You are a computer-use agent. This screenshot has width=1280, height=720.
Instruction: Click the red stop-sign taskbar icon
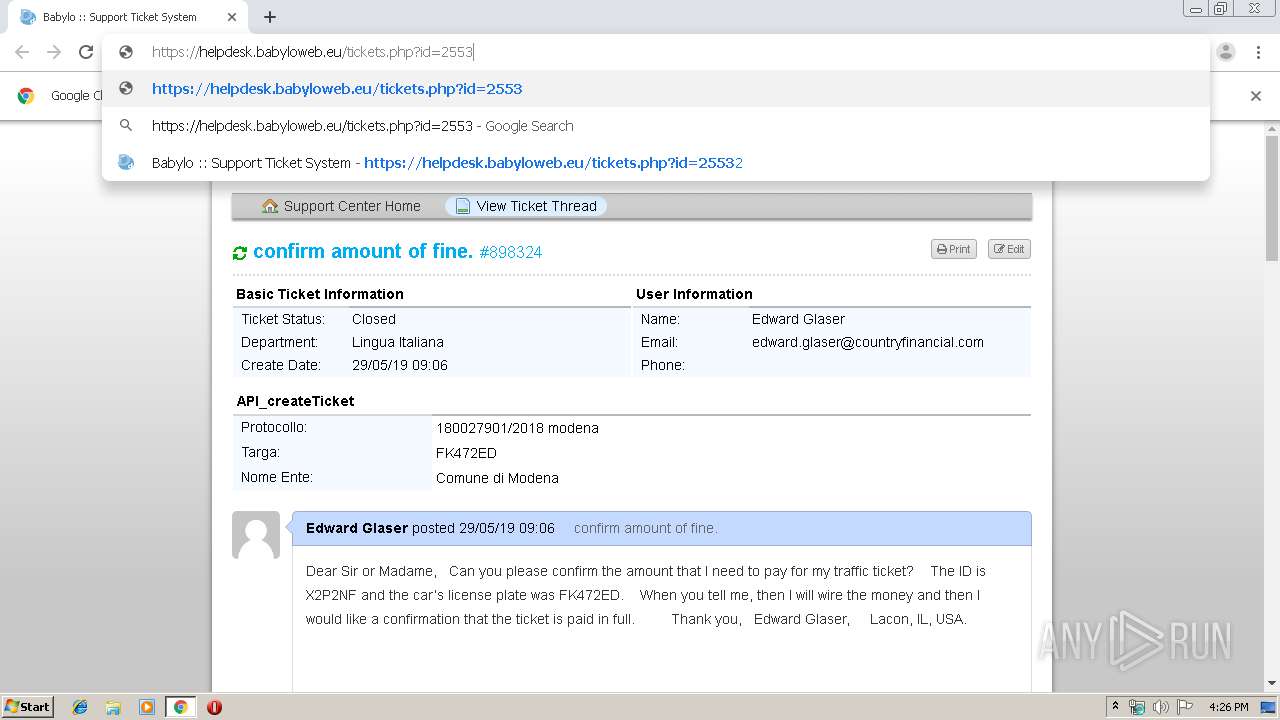tap(214, 707)
